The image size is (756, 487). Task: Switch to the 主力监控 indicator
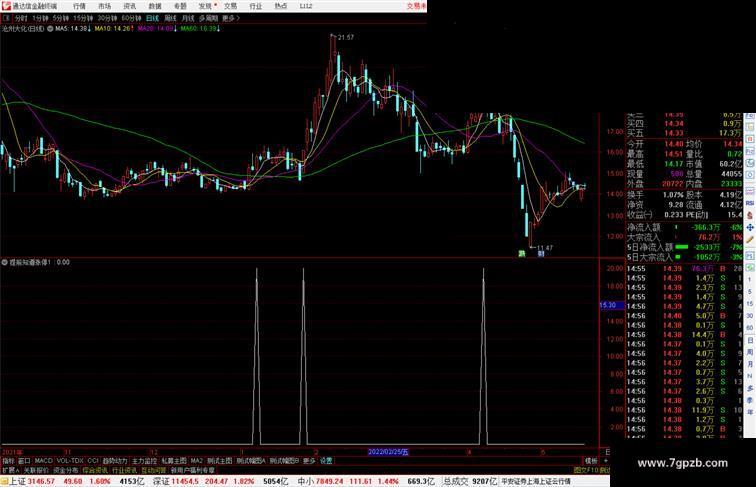145,461
